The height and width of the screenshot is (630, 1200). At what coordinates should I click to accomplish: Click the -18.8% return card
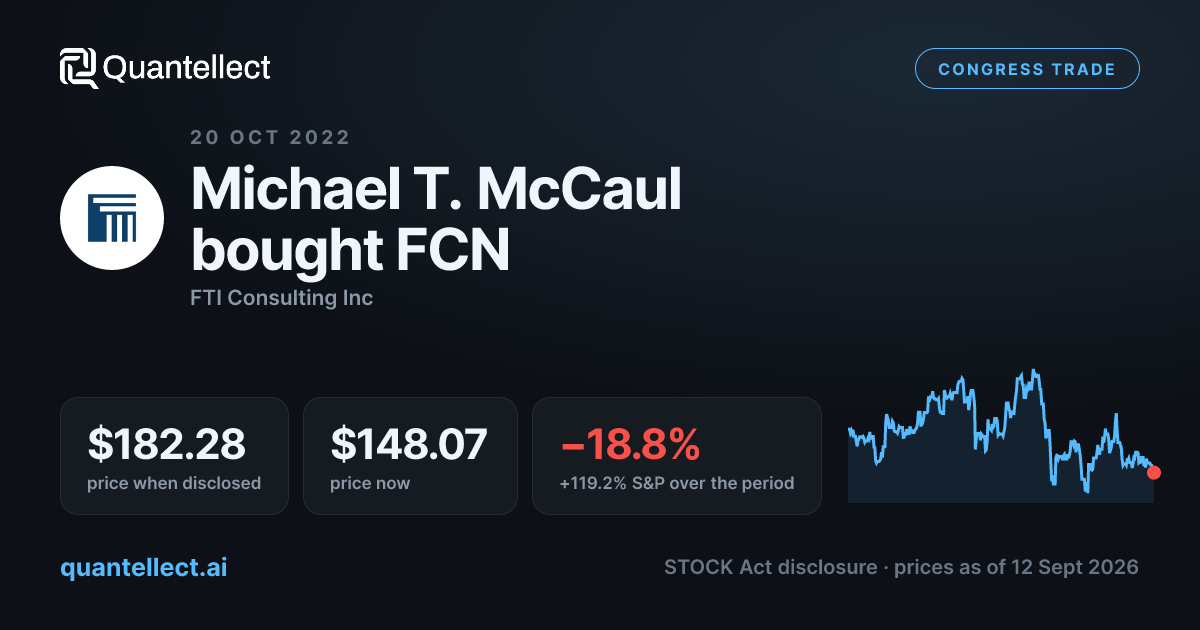677,456
